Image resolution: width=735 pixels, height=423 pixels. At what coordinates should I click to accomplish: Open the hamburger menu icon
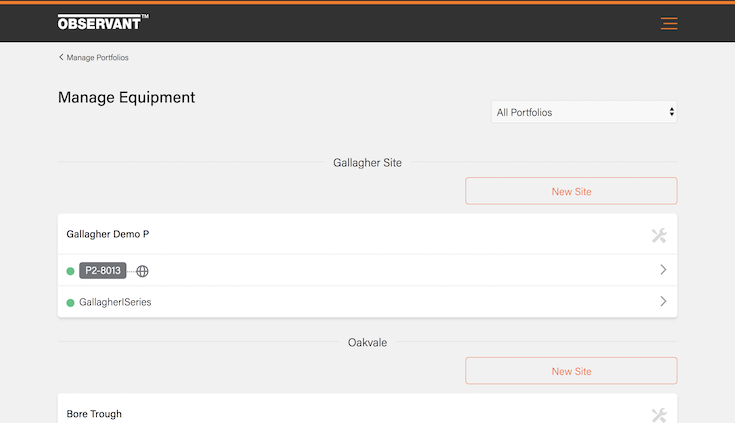(669, 23)
